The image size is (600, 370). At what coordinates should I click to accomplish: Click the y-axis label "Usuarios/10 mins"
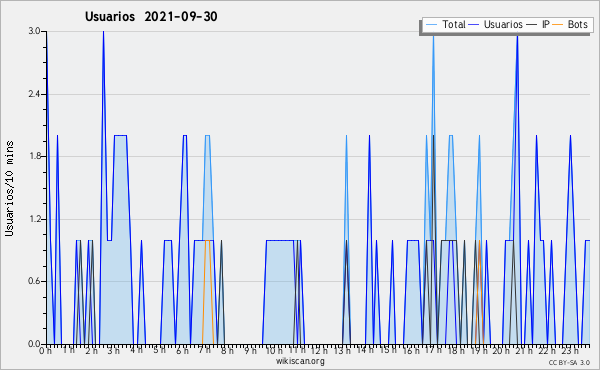click(x=9, y=188)
